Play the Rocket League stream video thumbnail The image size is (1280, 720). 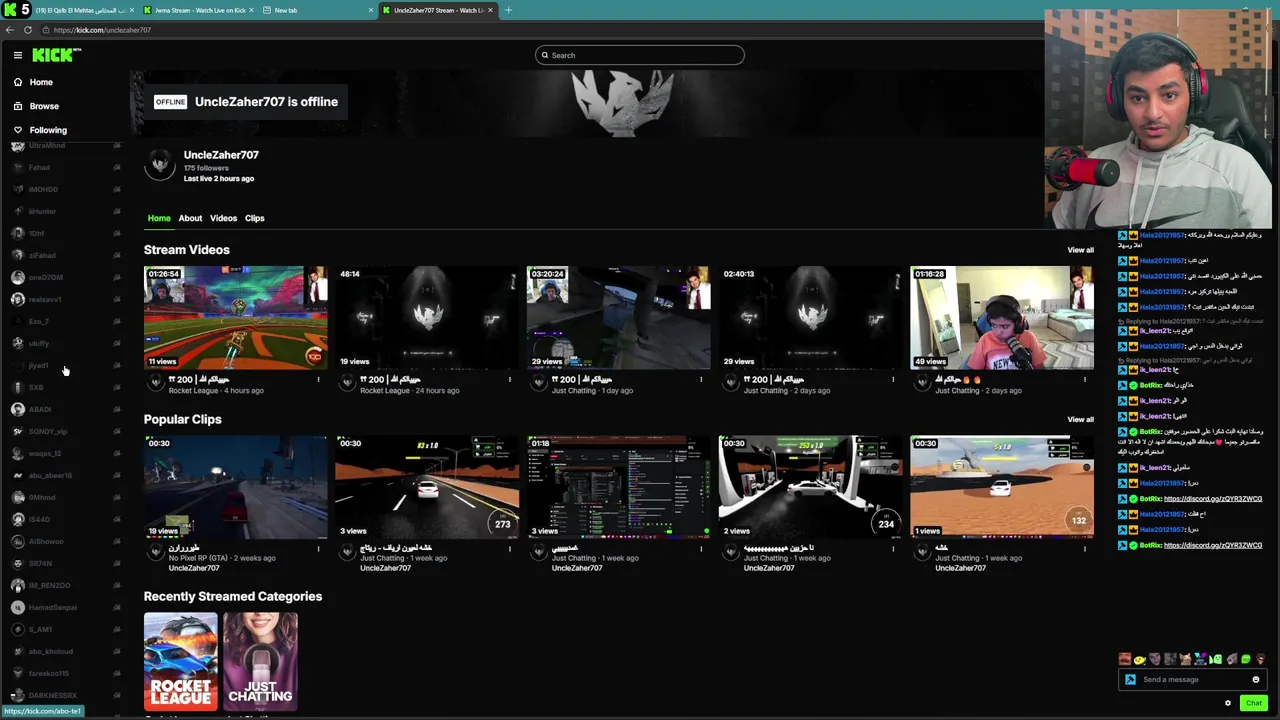click(235, 317)
